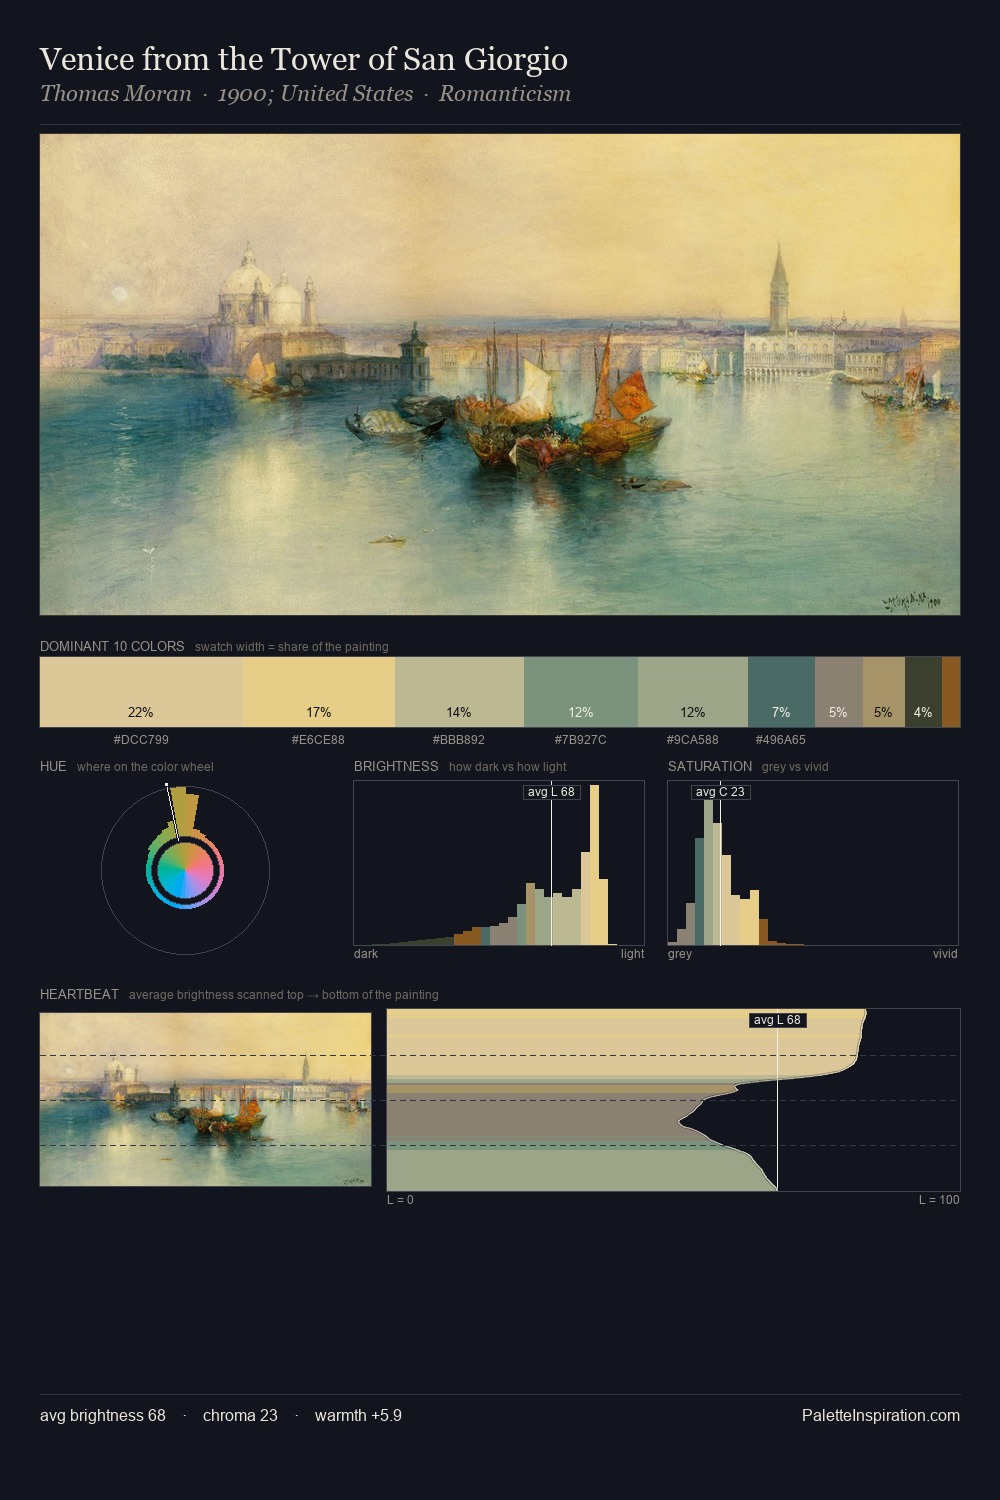Choose the grey-brown 5% swatch
The height and width of the screenshot is (1500, 1000).
pyautogui.click(x=838, y=691)
